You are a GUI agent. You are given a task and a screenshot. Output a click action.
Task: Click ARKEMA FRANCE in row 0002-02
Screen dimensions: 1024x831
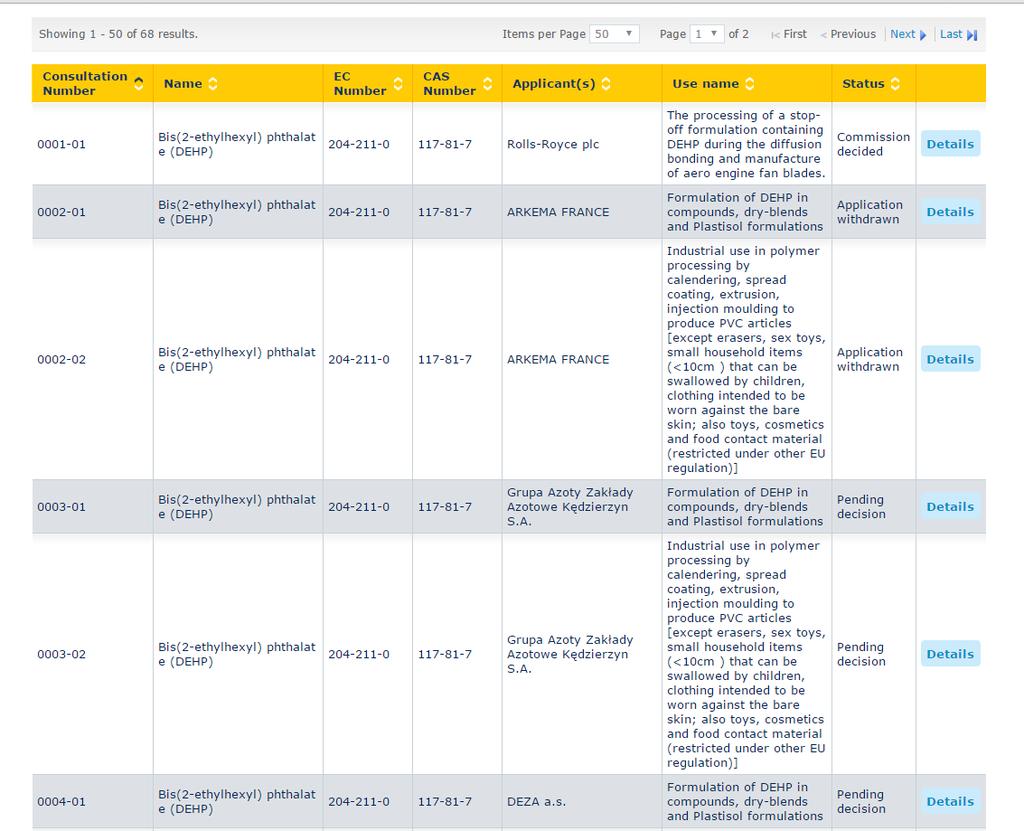(558, 359)
